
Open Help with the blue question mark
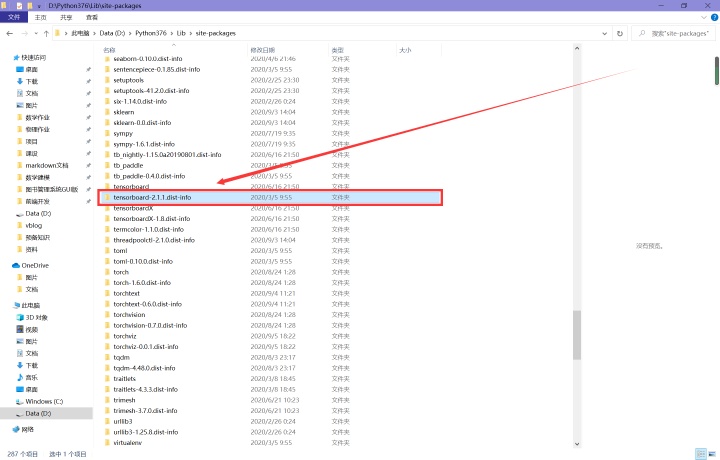coord(714,17)
